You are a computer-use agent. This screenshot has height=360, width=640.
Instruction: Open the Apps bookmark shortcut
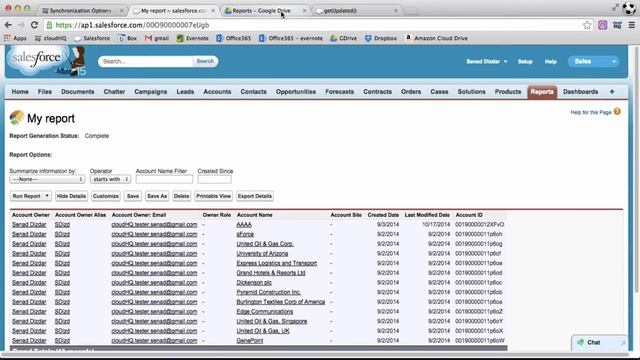point(15,38)
